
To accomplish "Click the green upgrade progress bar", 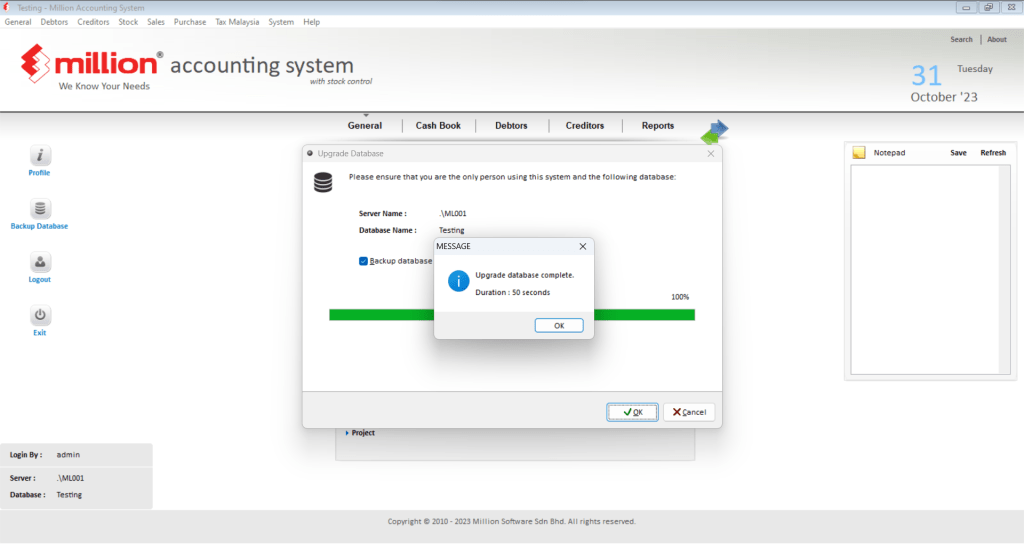I will (380, 315).
